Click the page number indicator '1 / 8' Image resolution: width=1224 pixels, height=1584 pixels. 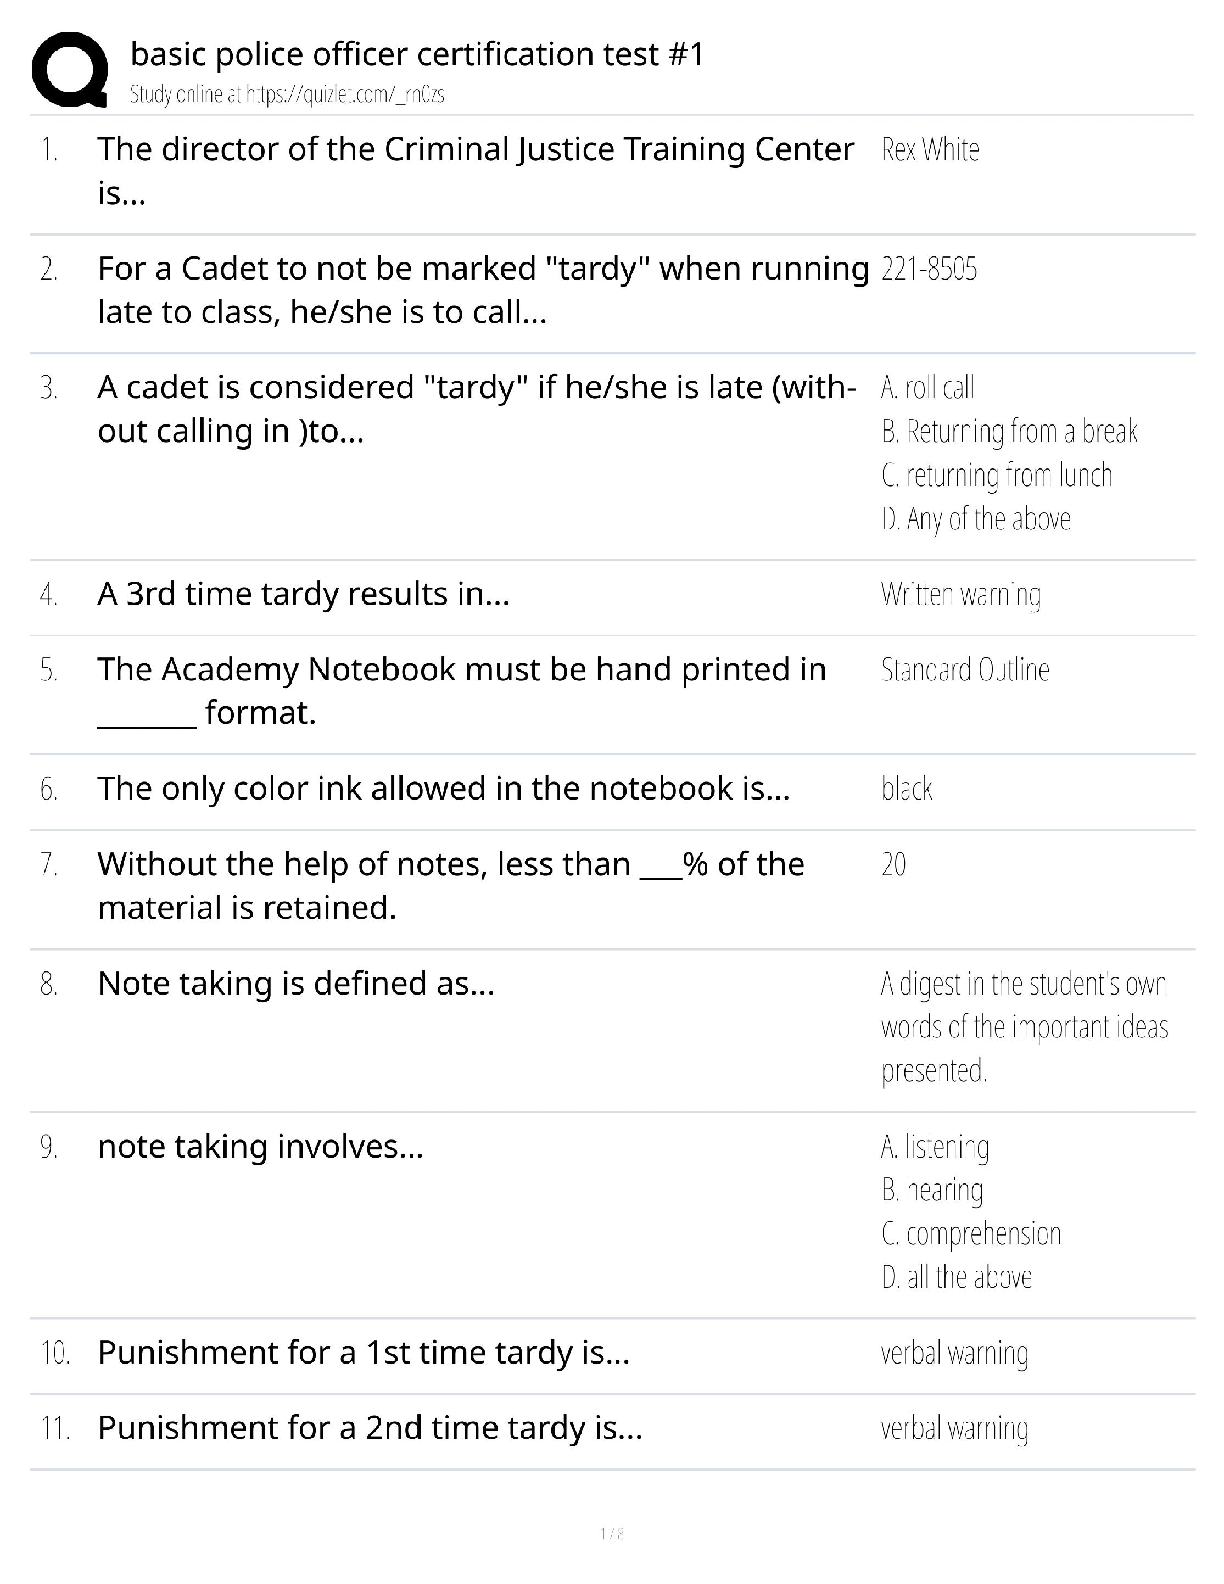click(x=611, y=1534)
